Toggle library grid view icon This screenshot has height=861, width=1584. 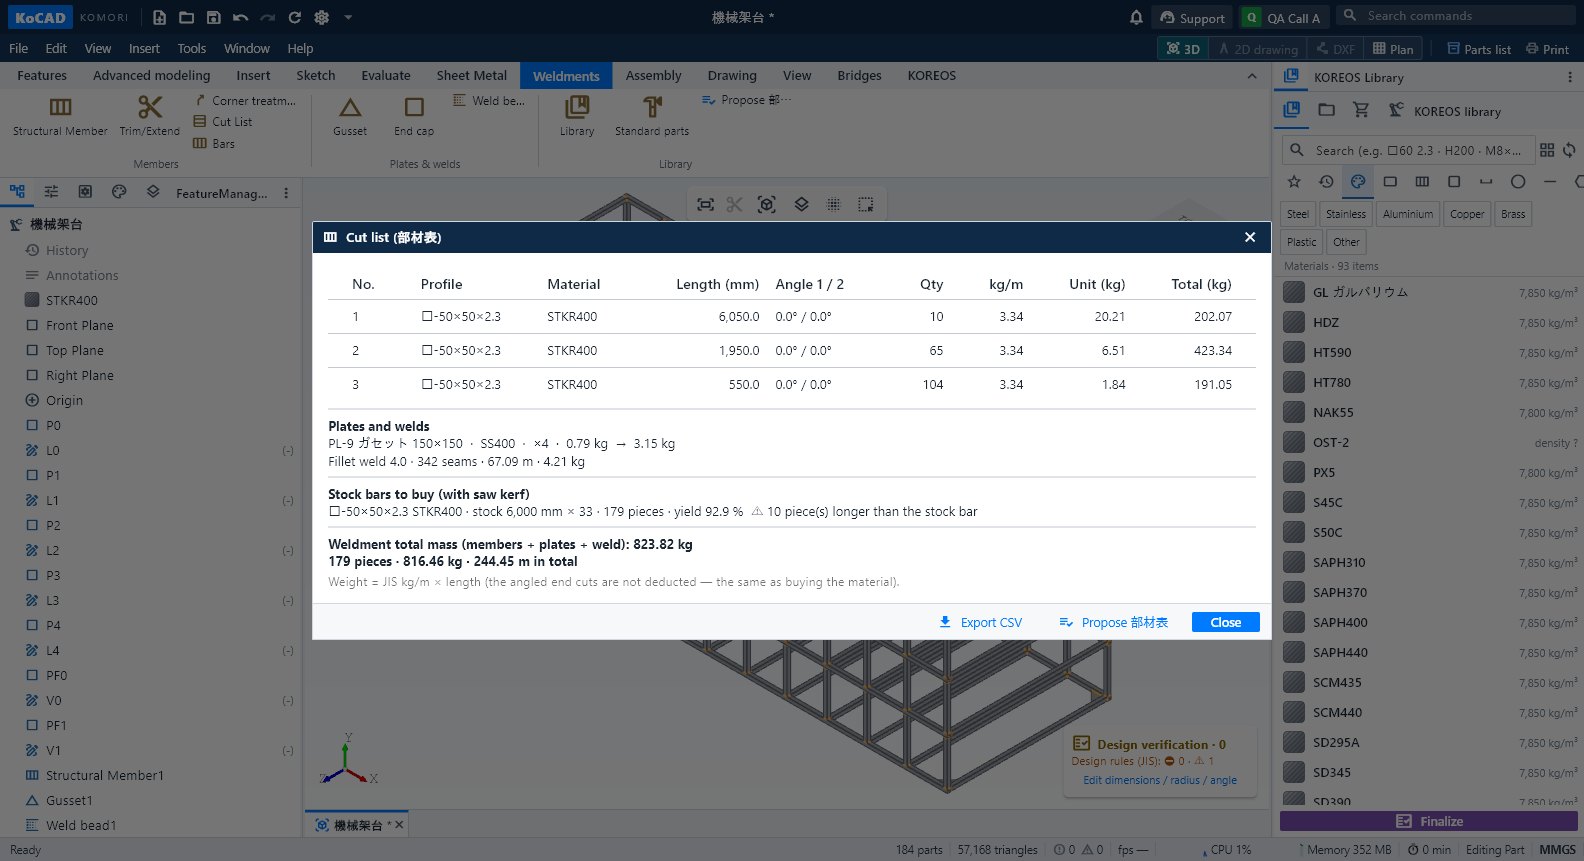1547,150
